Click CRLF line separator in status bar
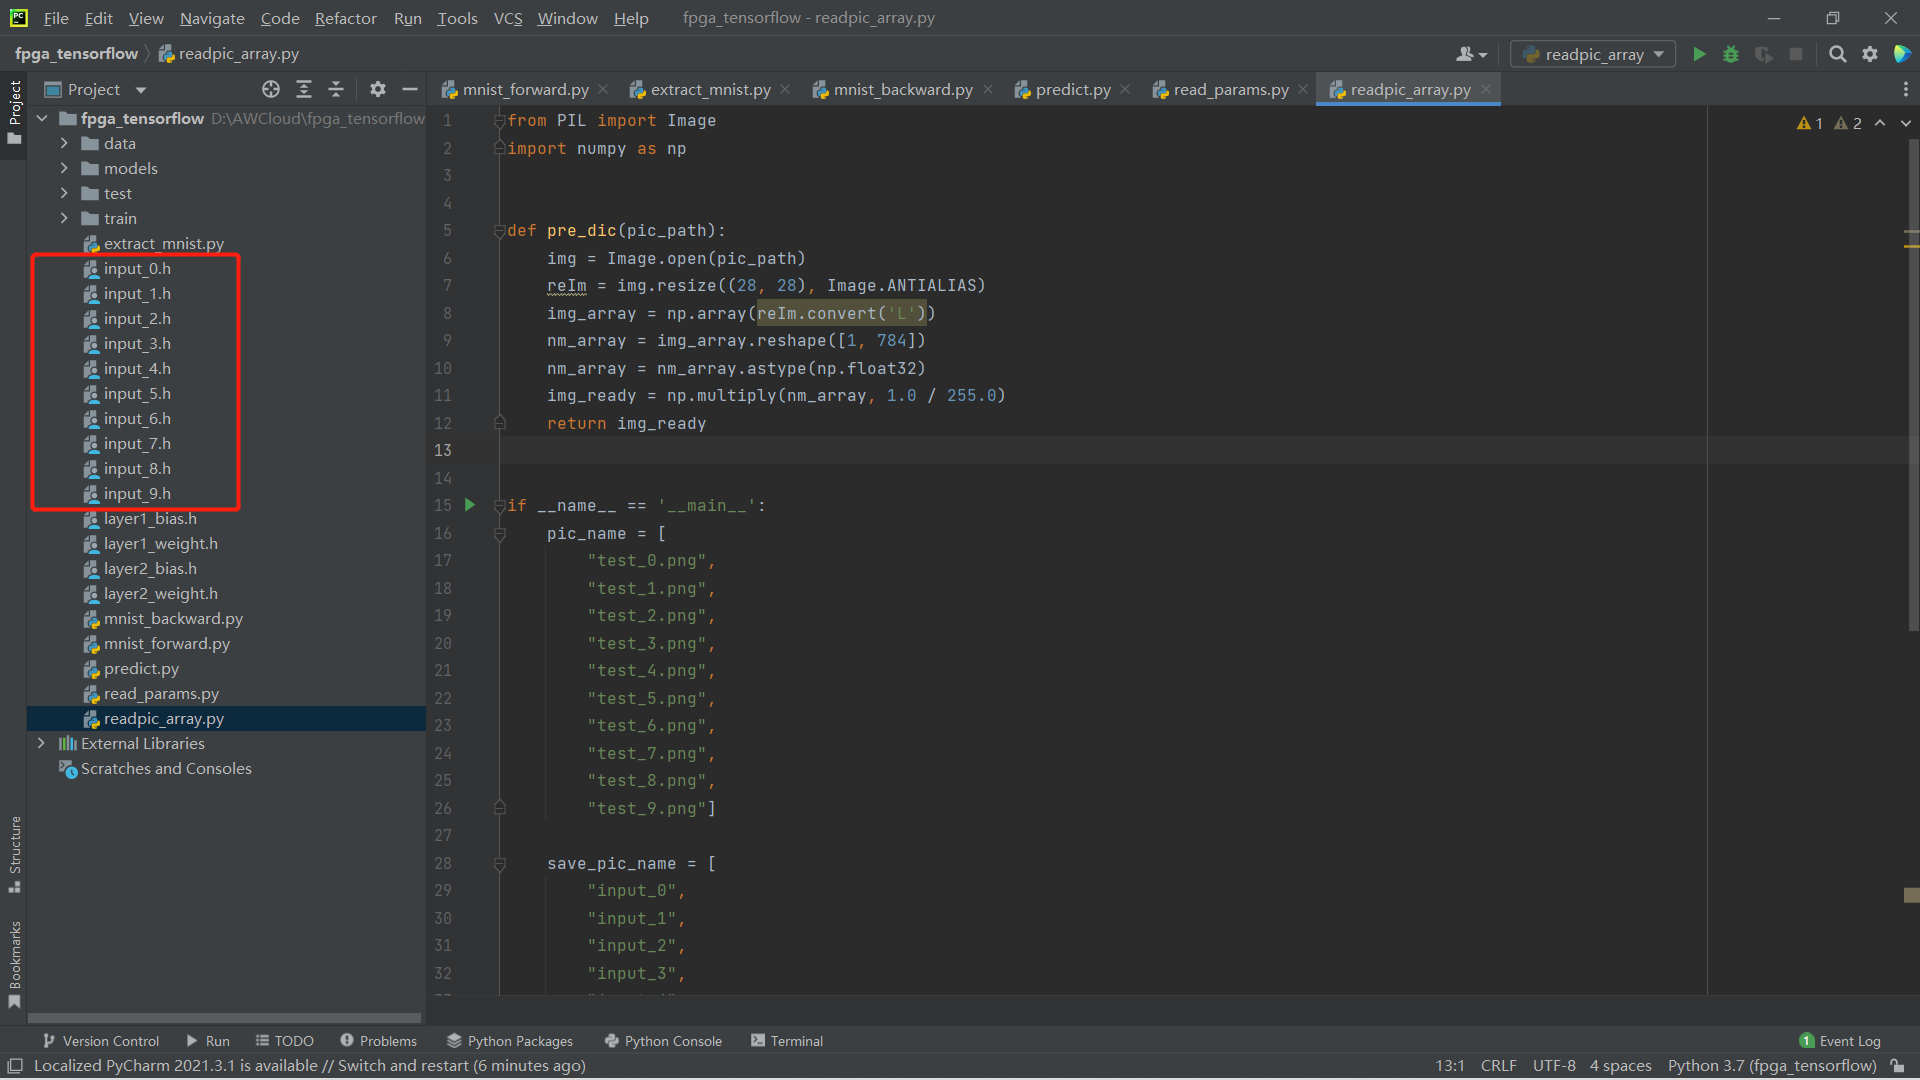The width and height of the screenshot is (1920, 1080). point(1498,1066)
